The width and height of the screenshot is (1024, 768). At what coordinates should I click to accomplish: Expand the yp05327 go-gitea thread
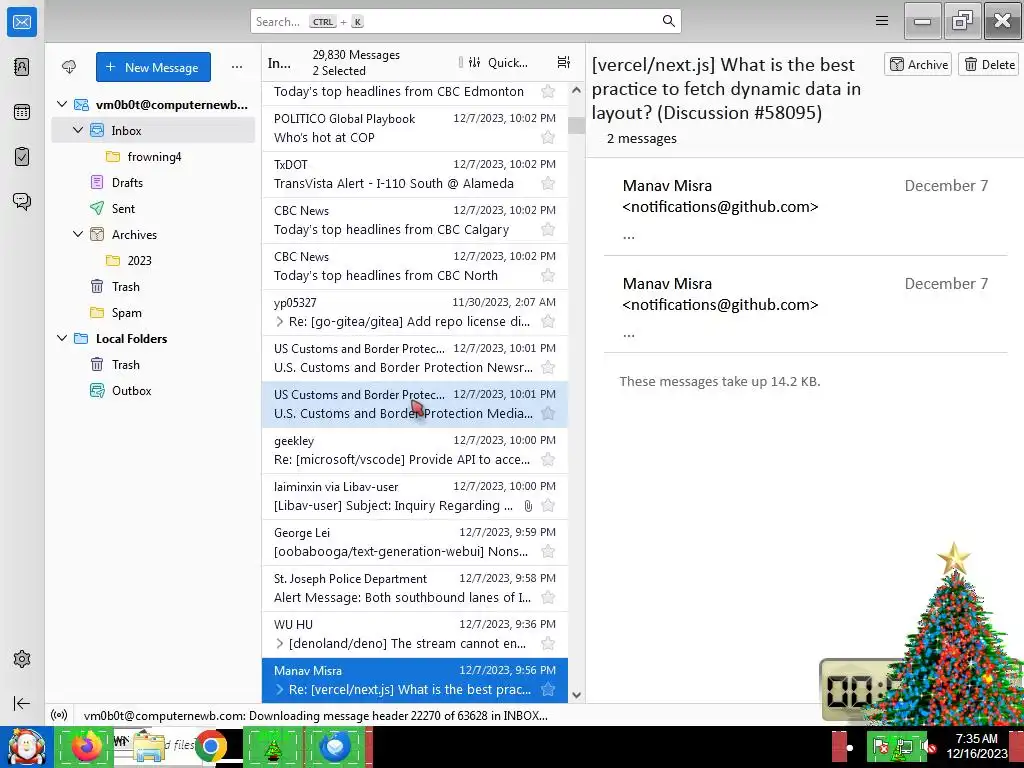click(x=280, y=321)
